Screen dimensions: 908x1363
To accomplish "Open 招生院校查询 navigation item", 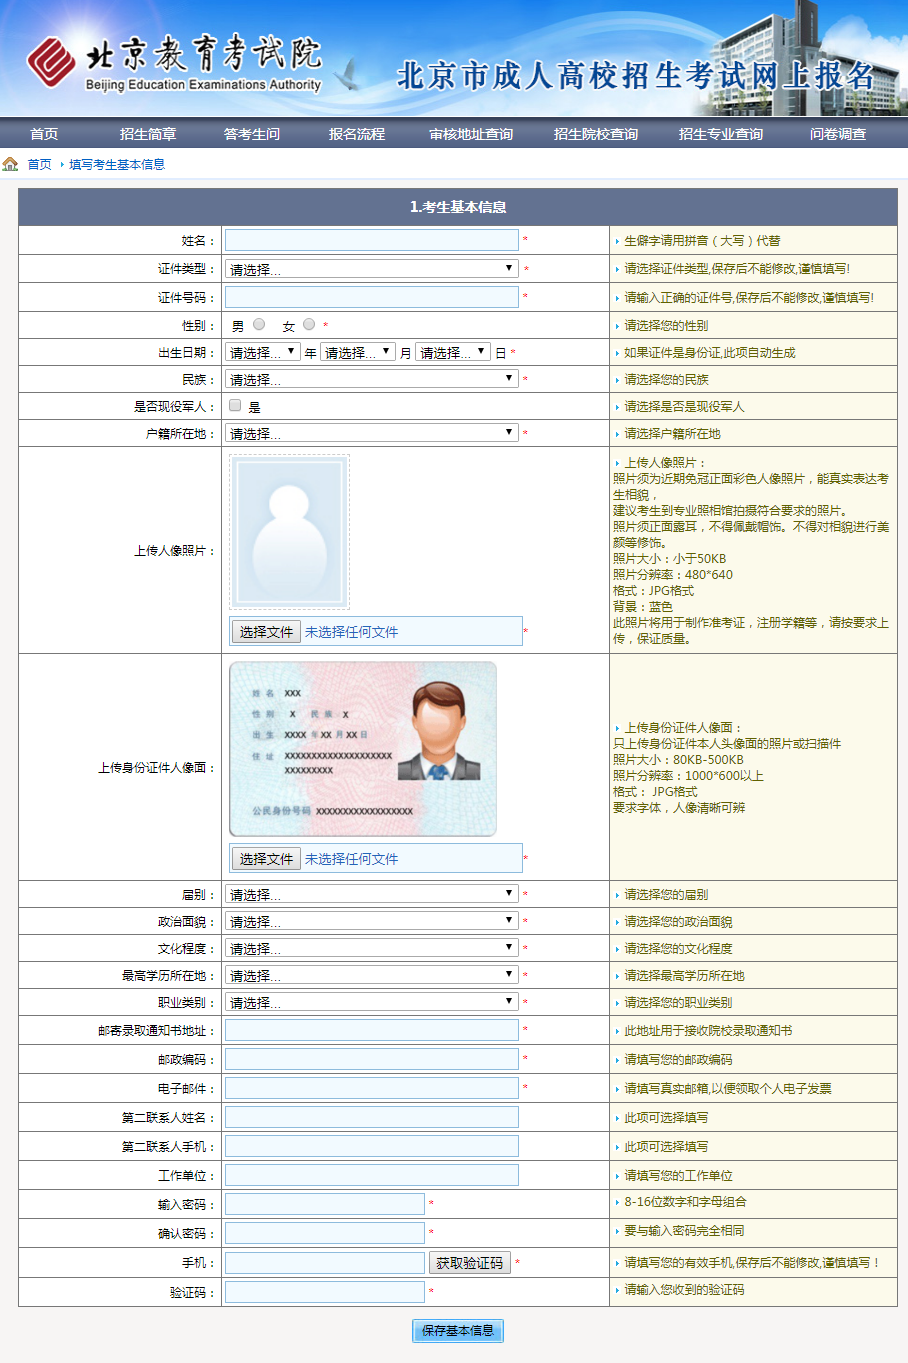I will pyautogui.click(x=596, y=134).
